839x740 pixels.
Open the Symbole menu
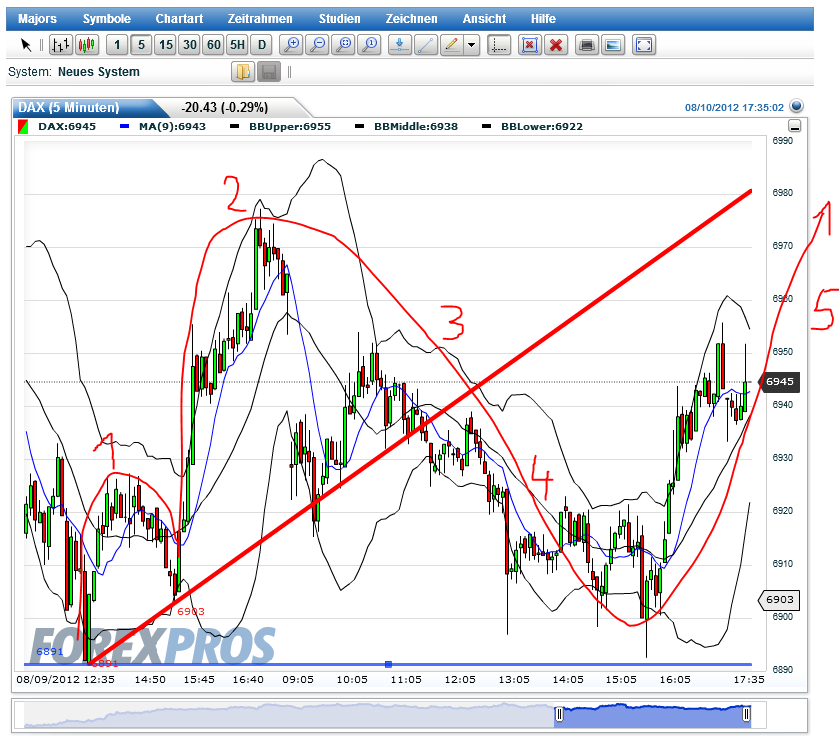[106, 19]
